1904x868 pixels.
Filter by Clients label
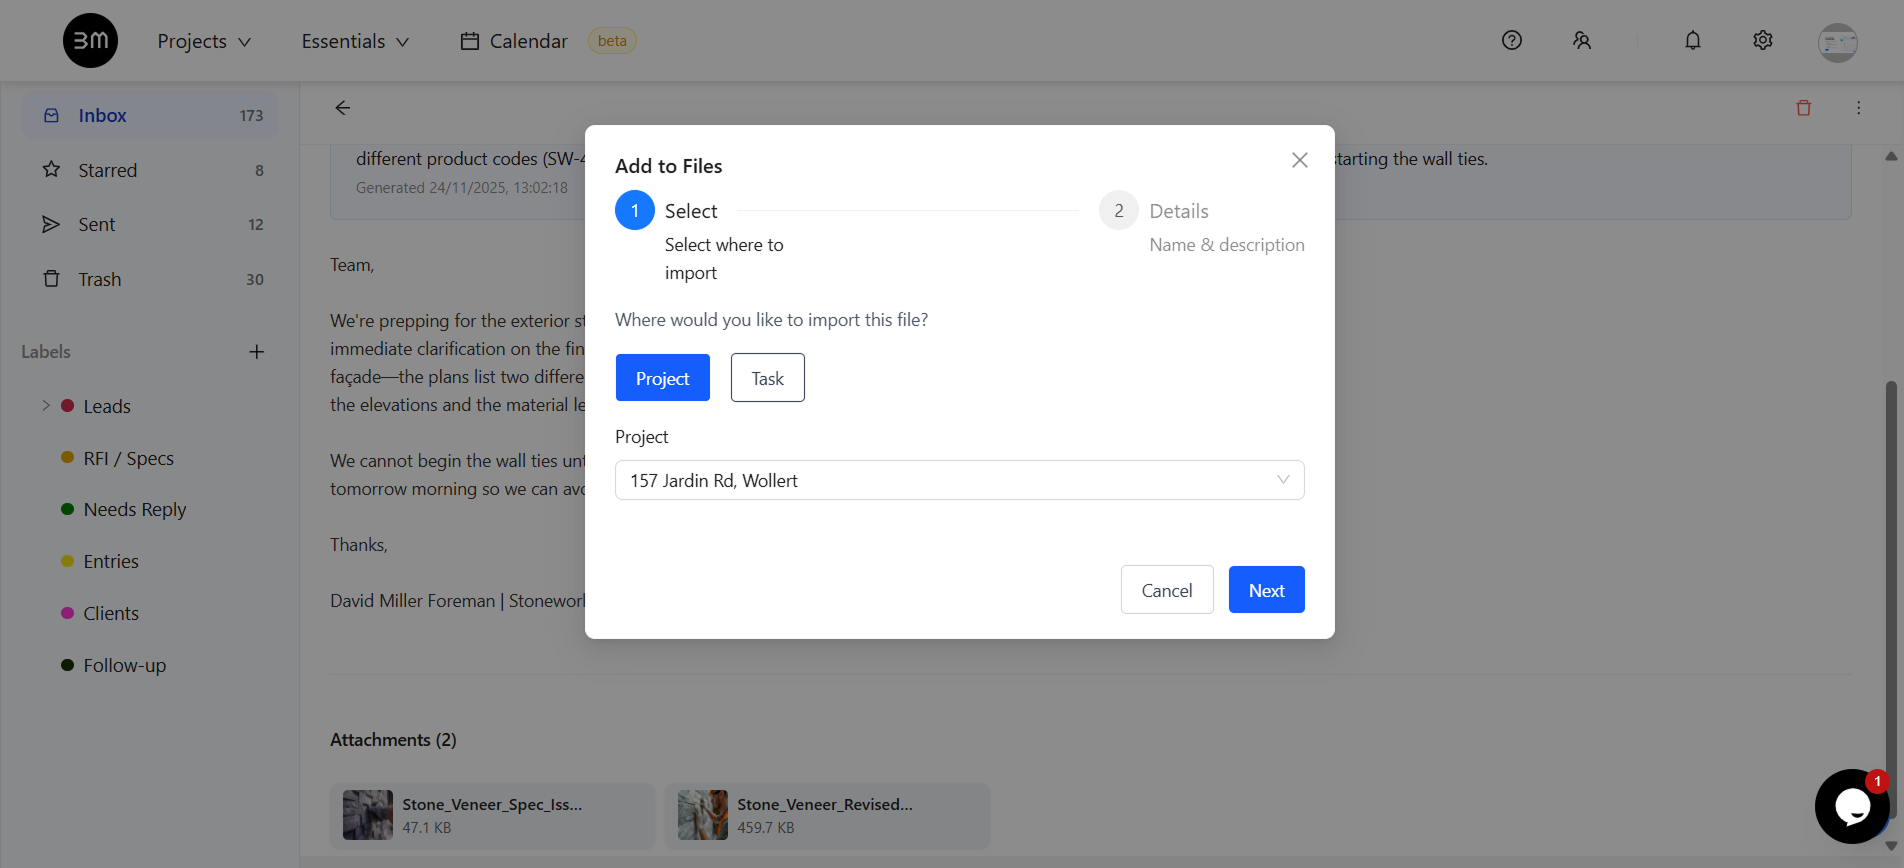[111, 613]
